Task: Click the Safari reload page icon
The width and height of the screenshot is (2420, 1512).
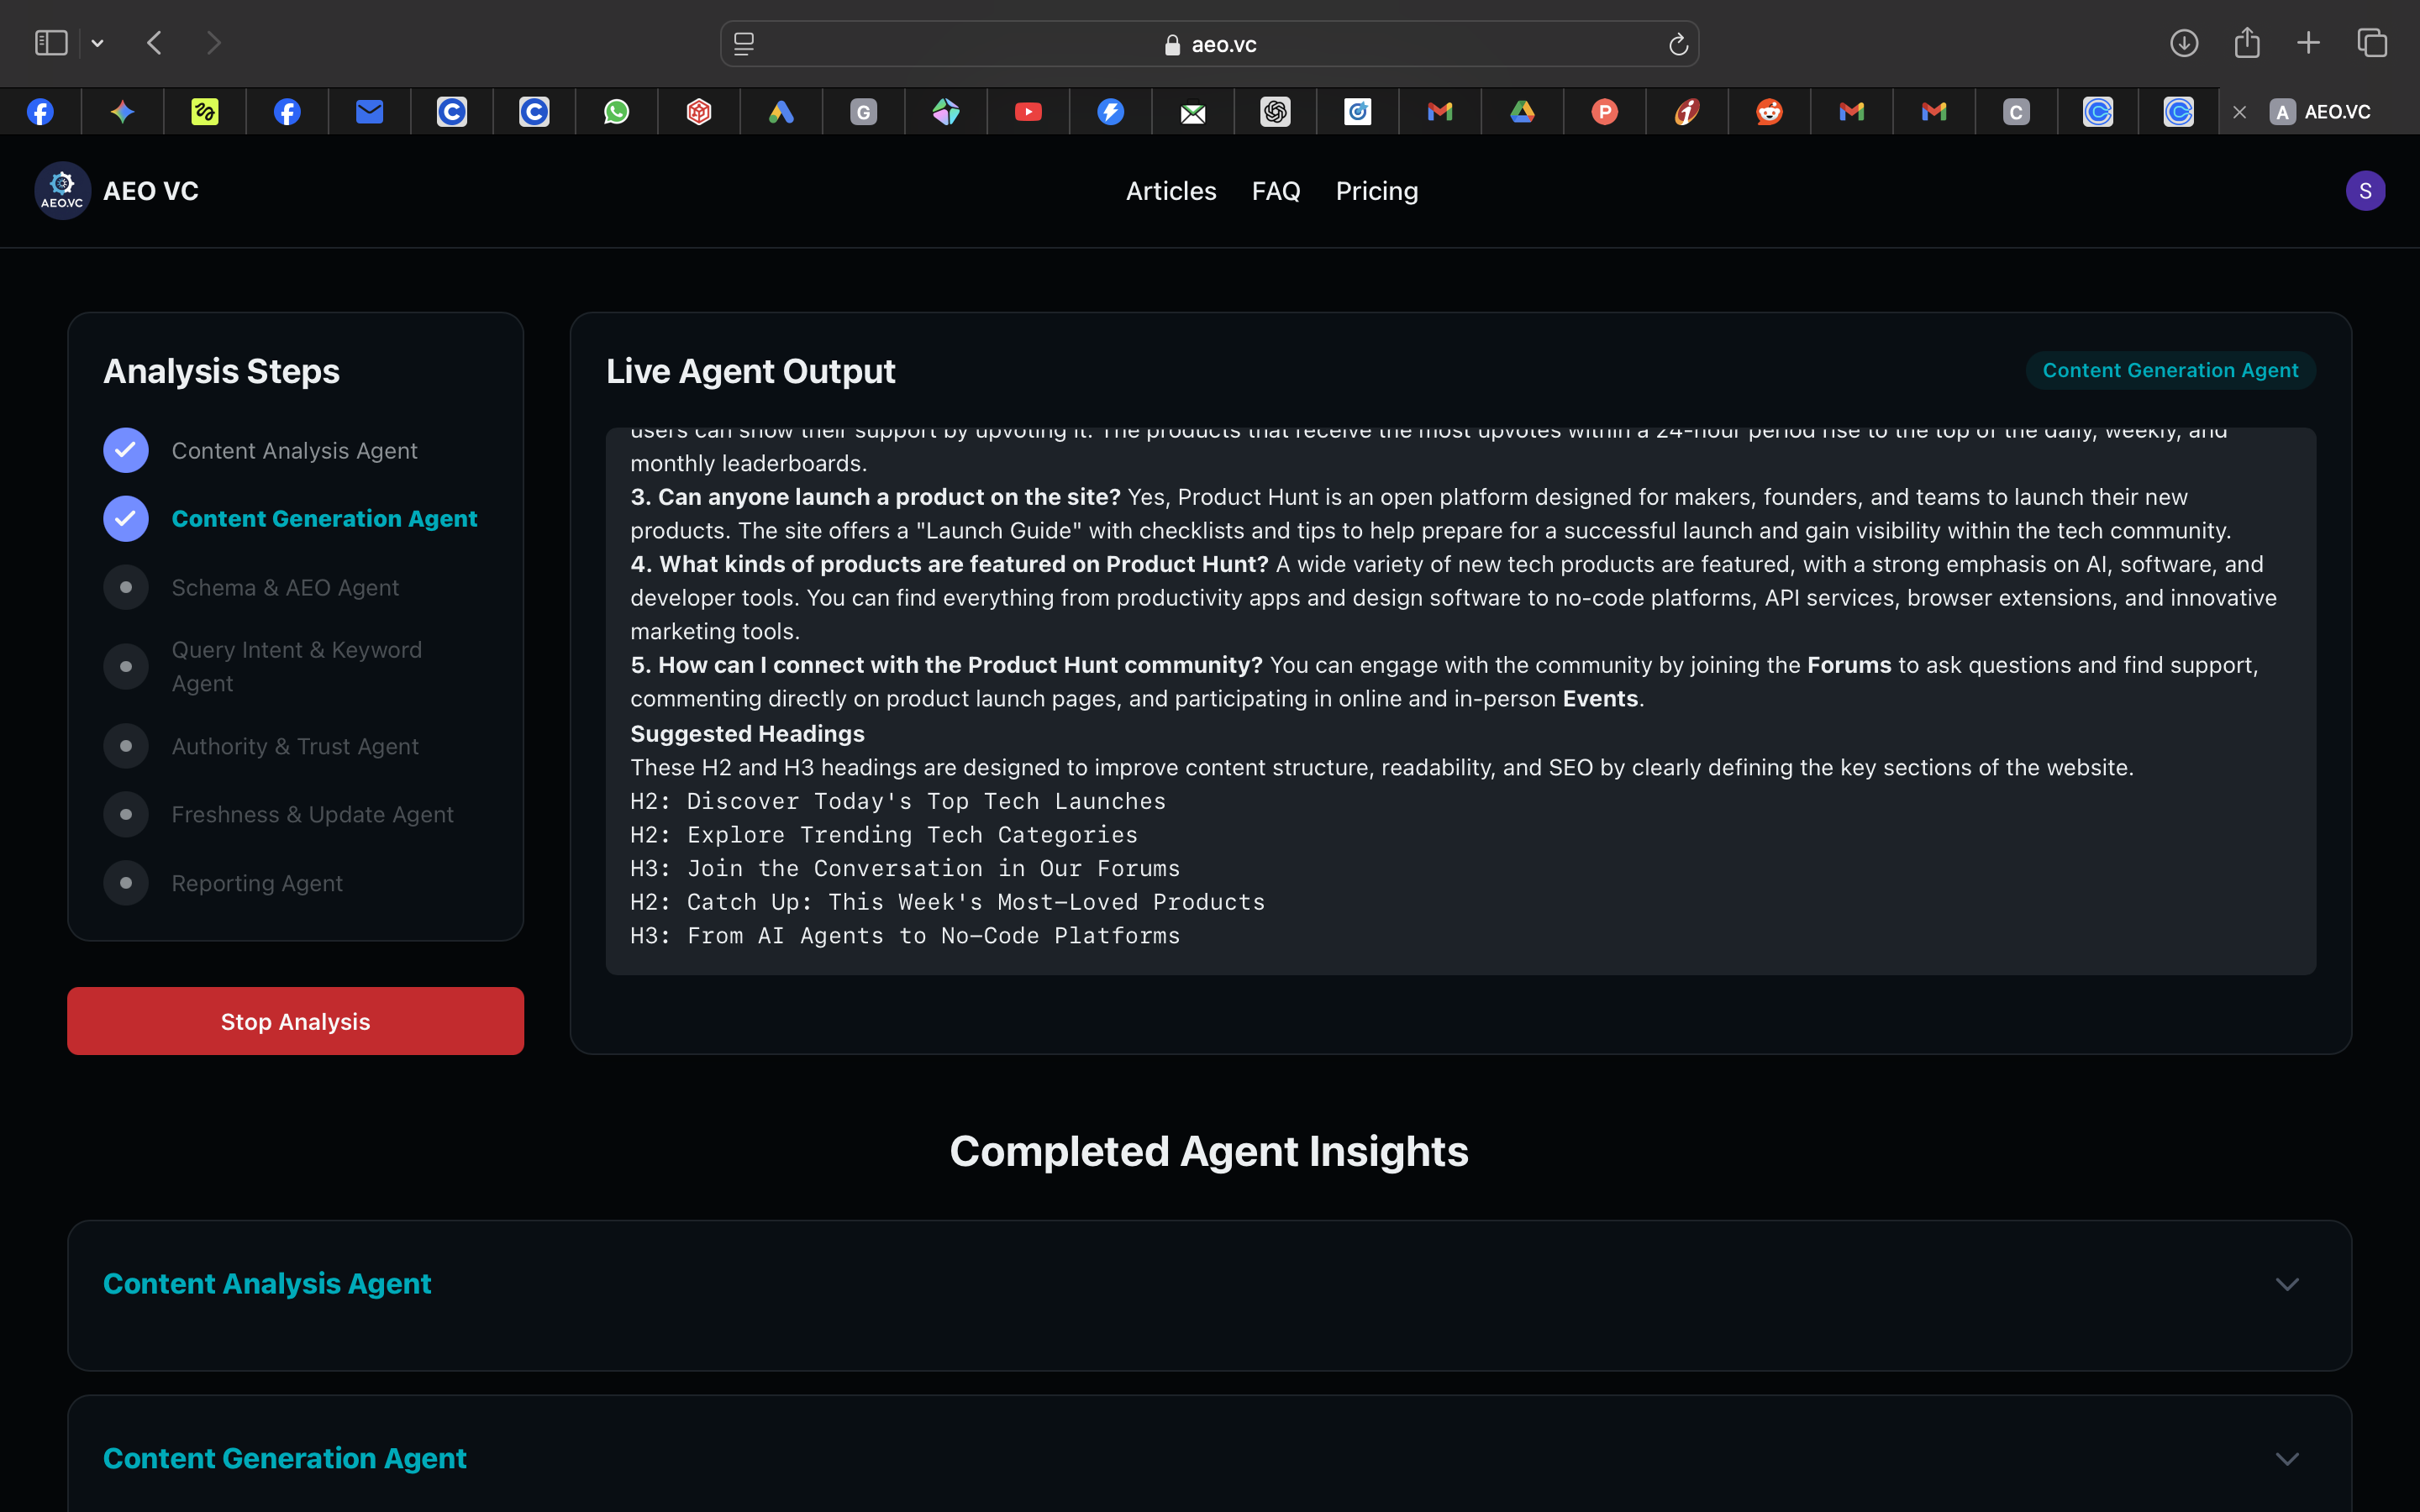Action: (x=1678, y=44)
